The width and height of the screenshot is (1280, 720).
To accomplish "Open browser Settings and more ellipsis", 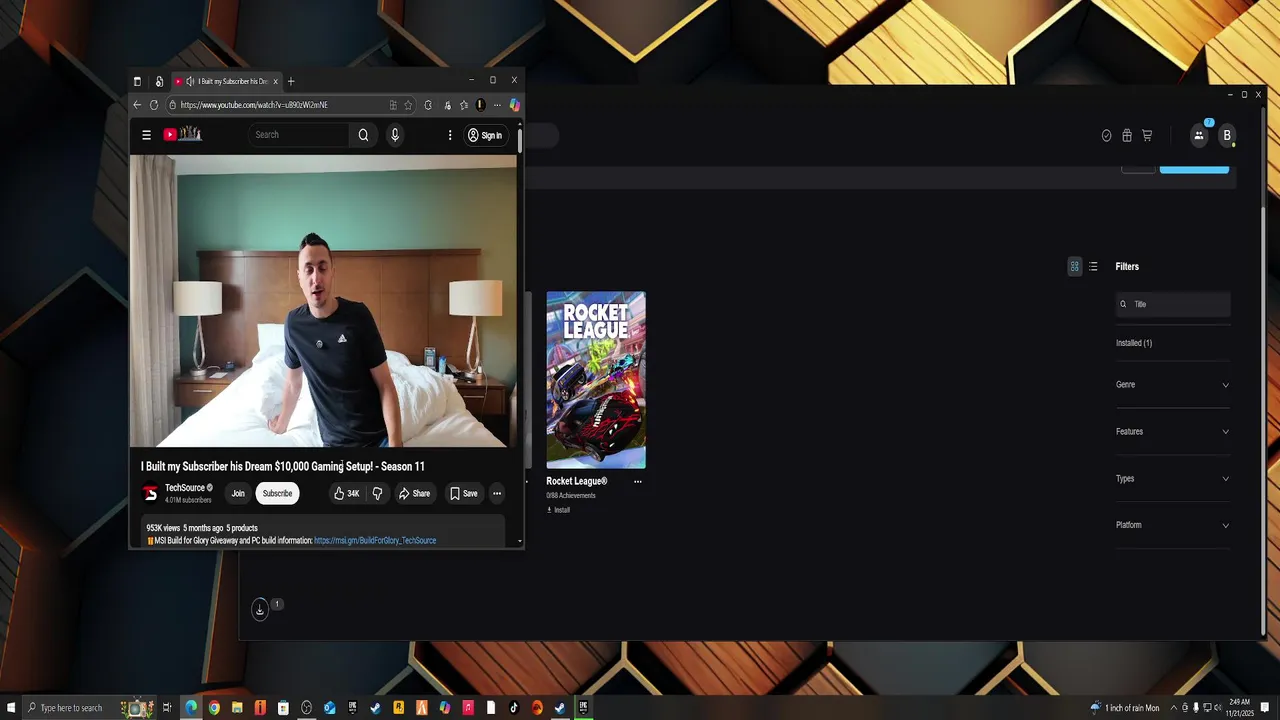I will 497,105.
